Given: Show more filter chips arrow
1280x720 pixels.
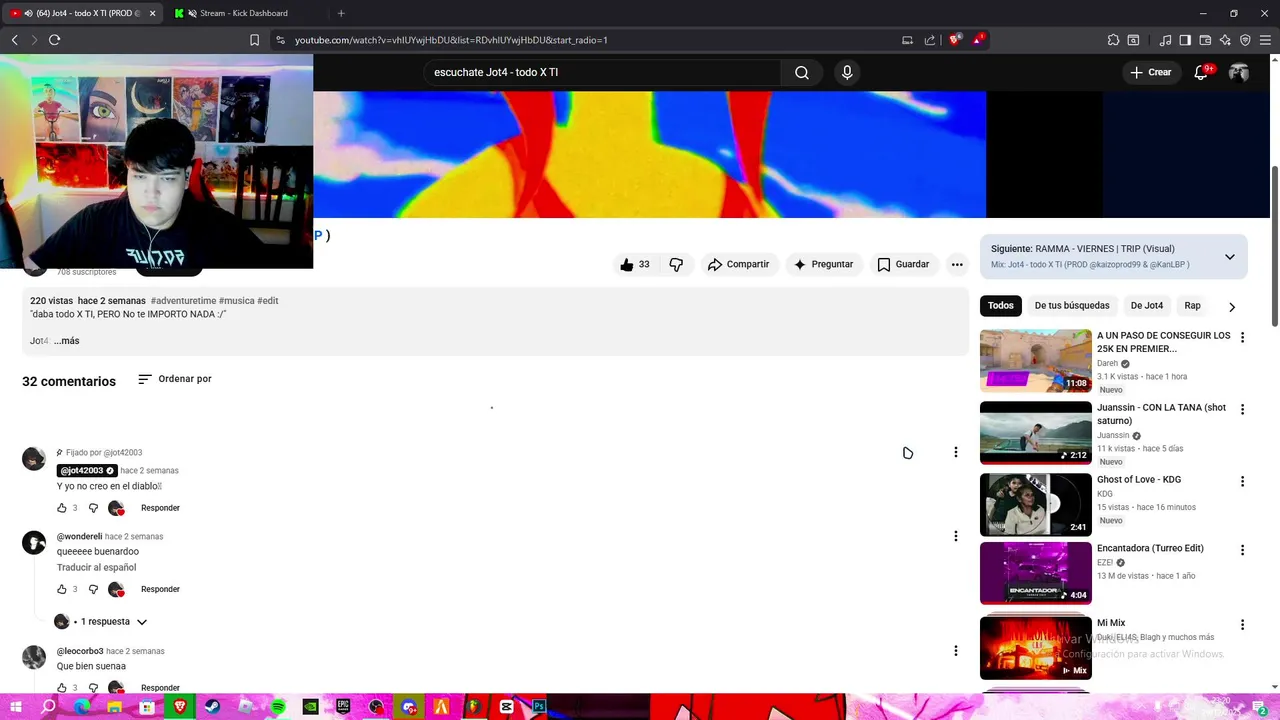Looking at the screenshot, I should (x=1231, y=307).
